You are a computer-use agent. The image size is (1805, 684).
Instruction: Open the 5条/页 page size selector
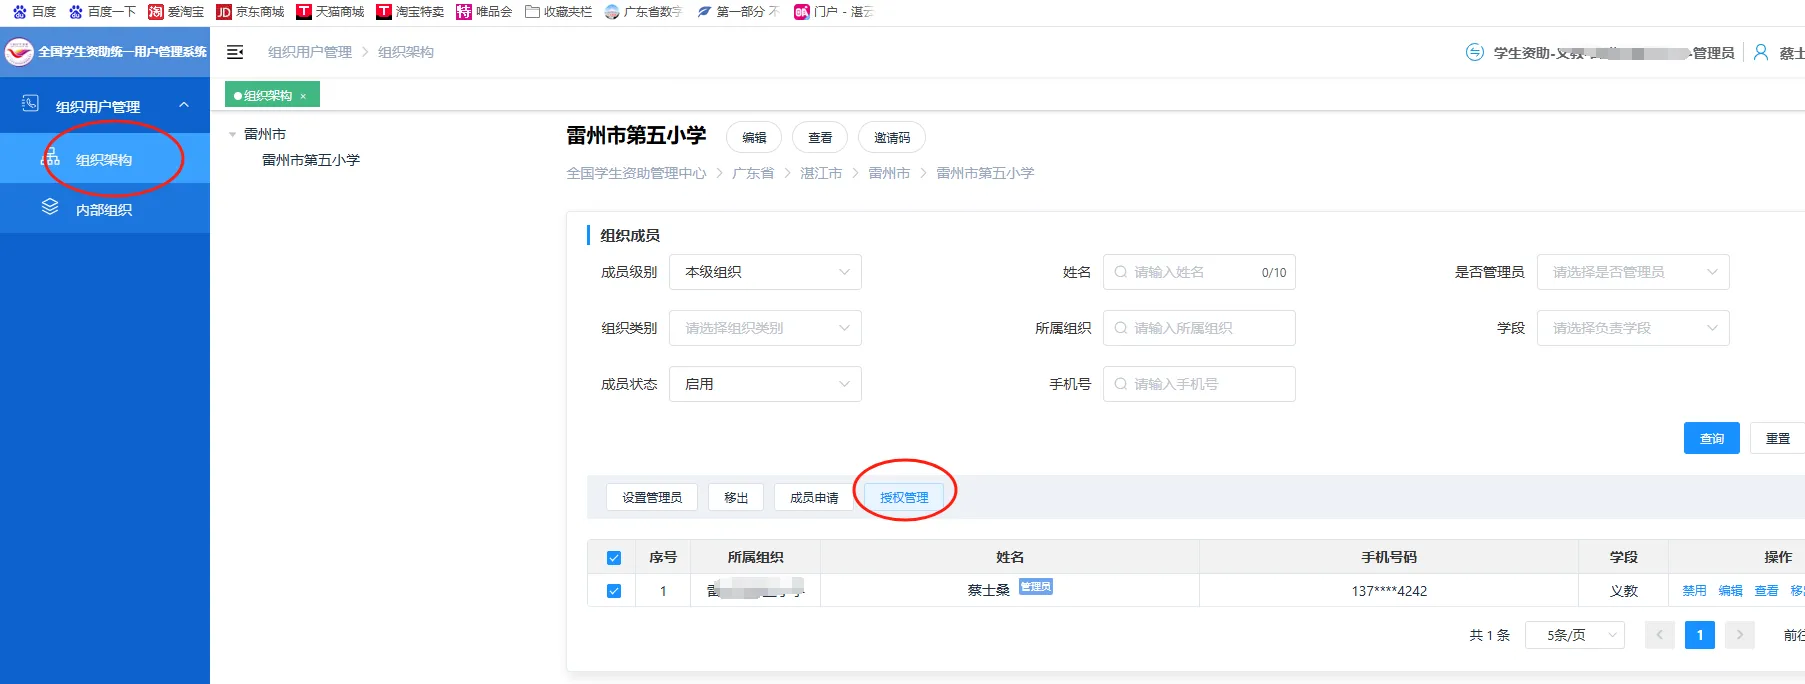1574,635
